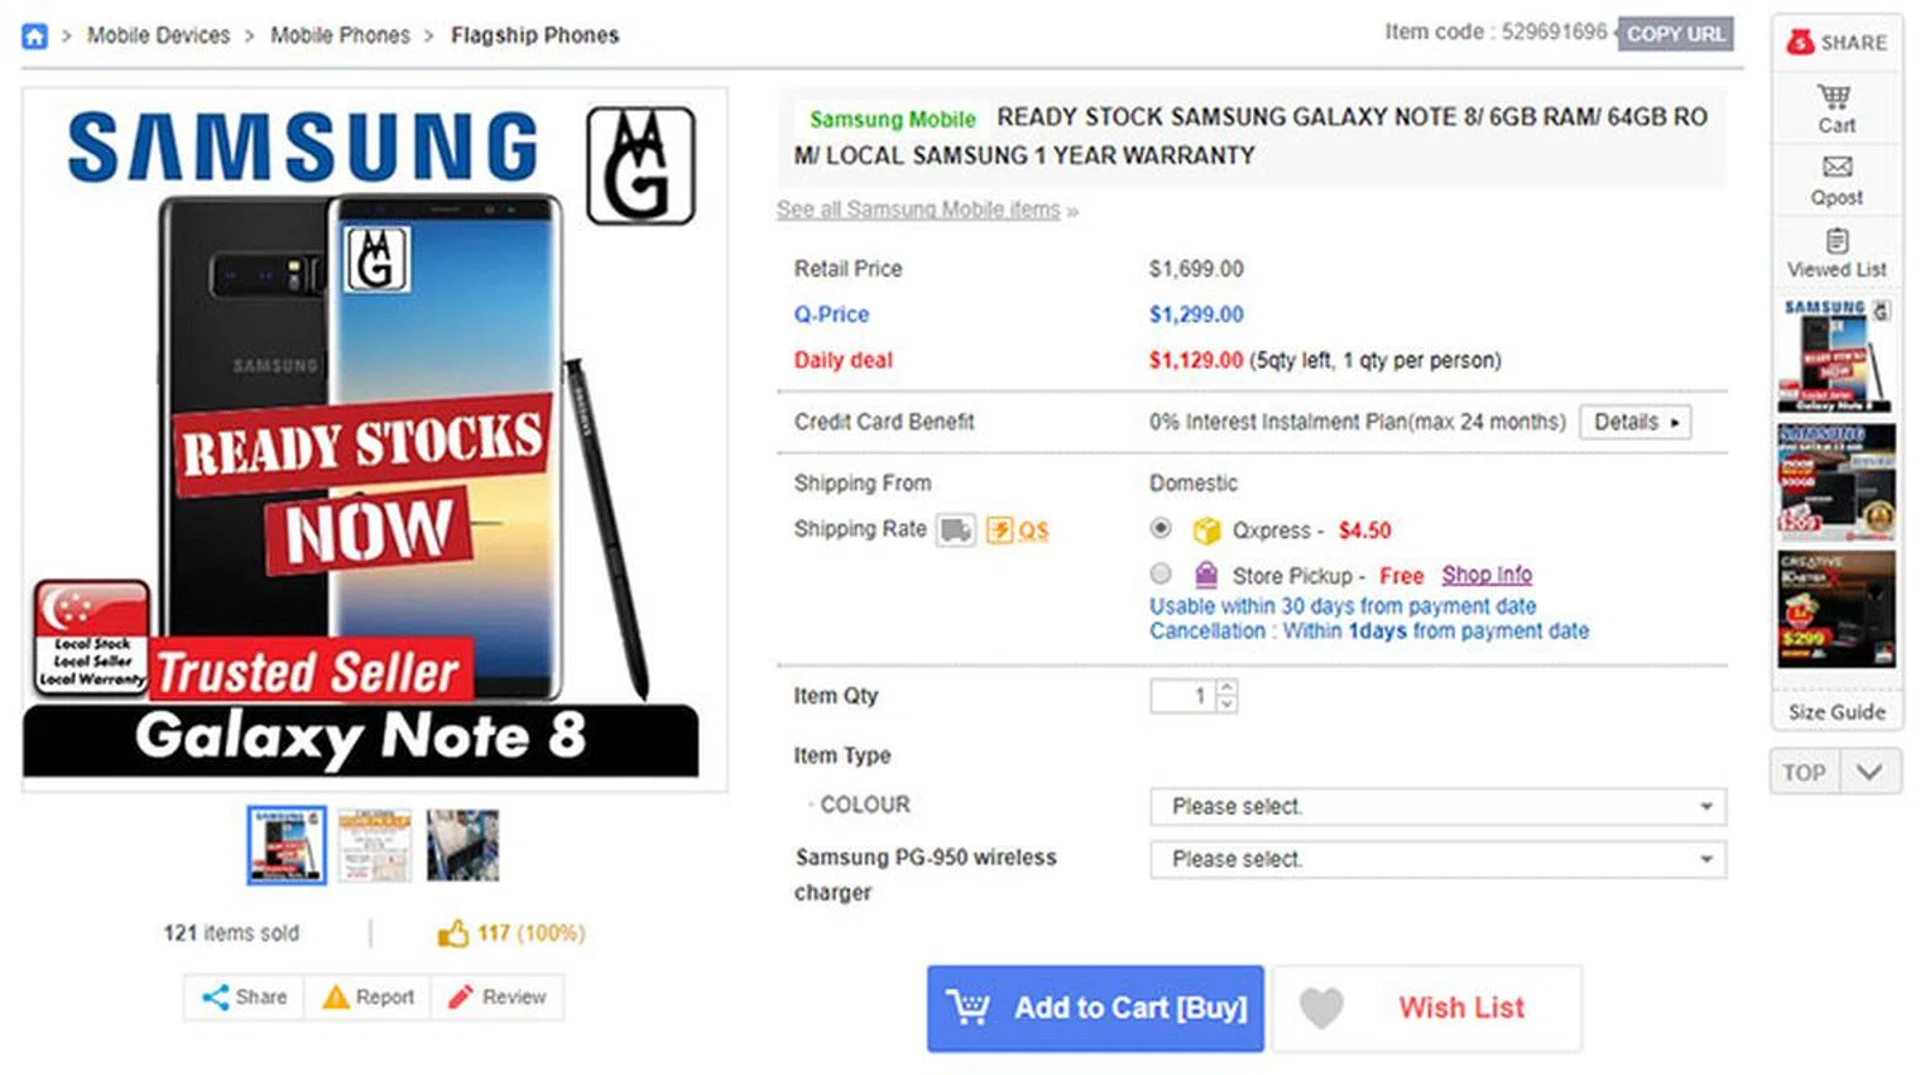Navigate to Mobile Phones breadcrumb

340,36
